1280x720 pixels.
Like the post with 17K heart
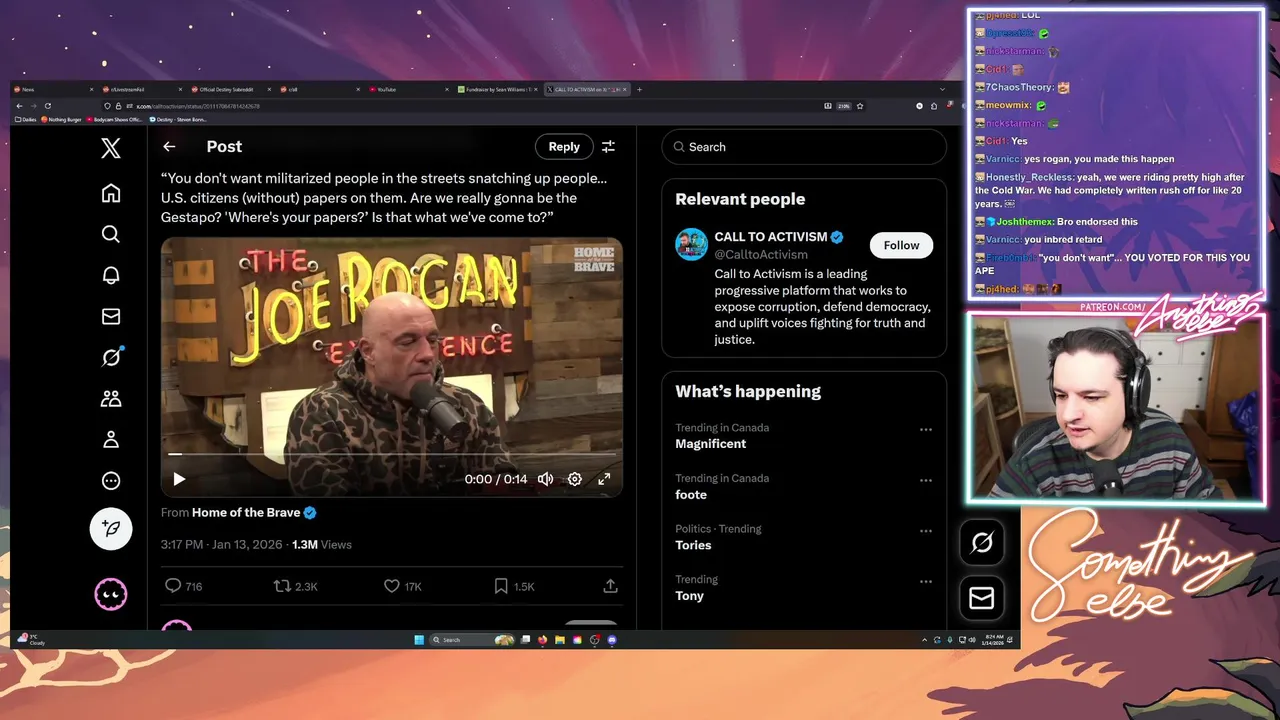click(403, 586)
